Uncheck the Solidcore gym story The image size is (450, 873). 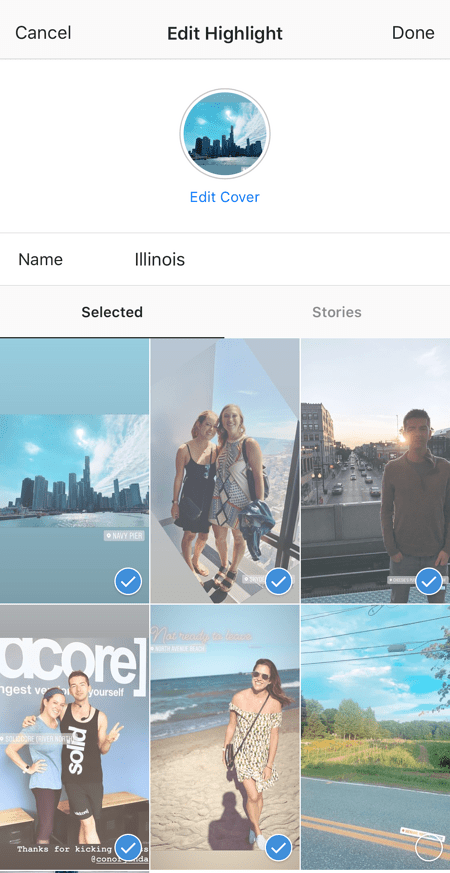click(x=128, y=849)
